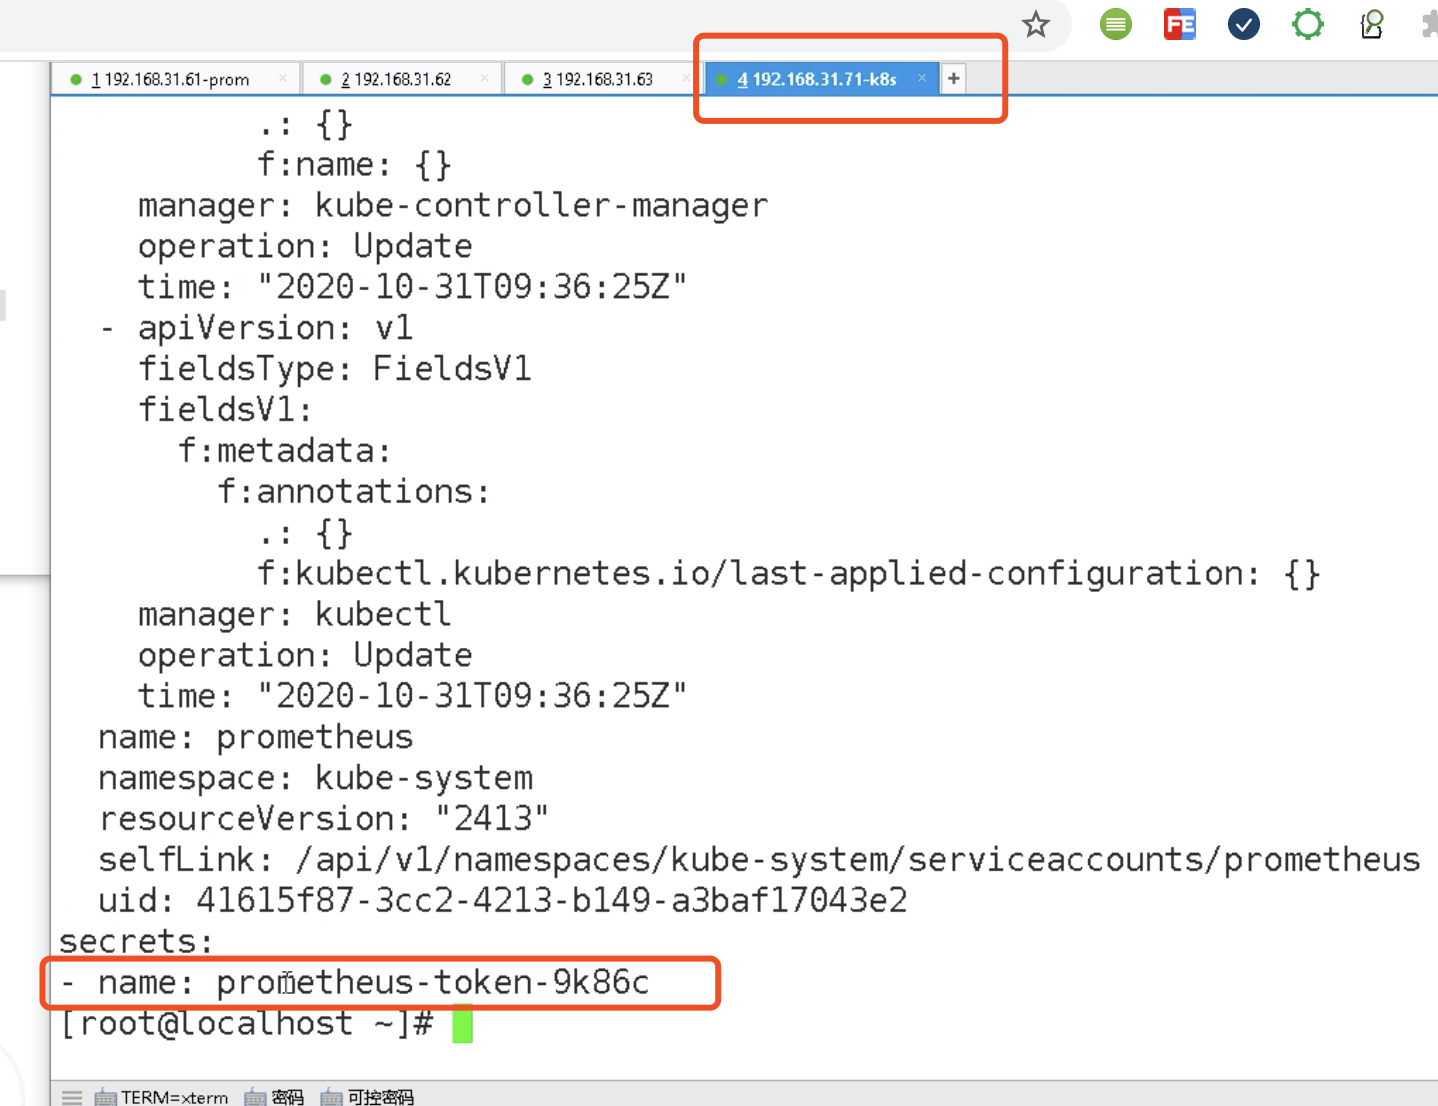Screen dimensions: 1438x1106
Task: Click the 'fieldsType: FieldsV1' line
Action: click(334, 369)
